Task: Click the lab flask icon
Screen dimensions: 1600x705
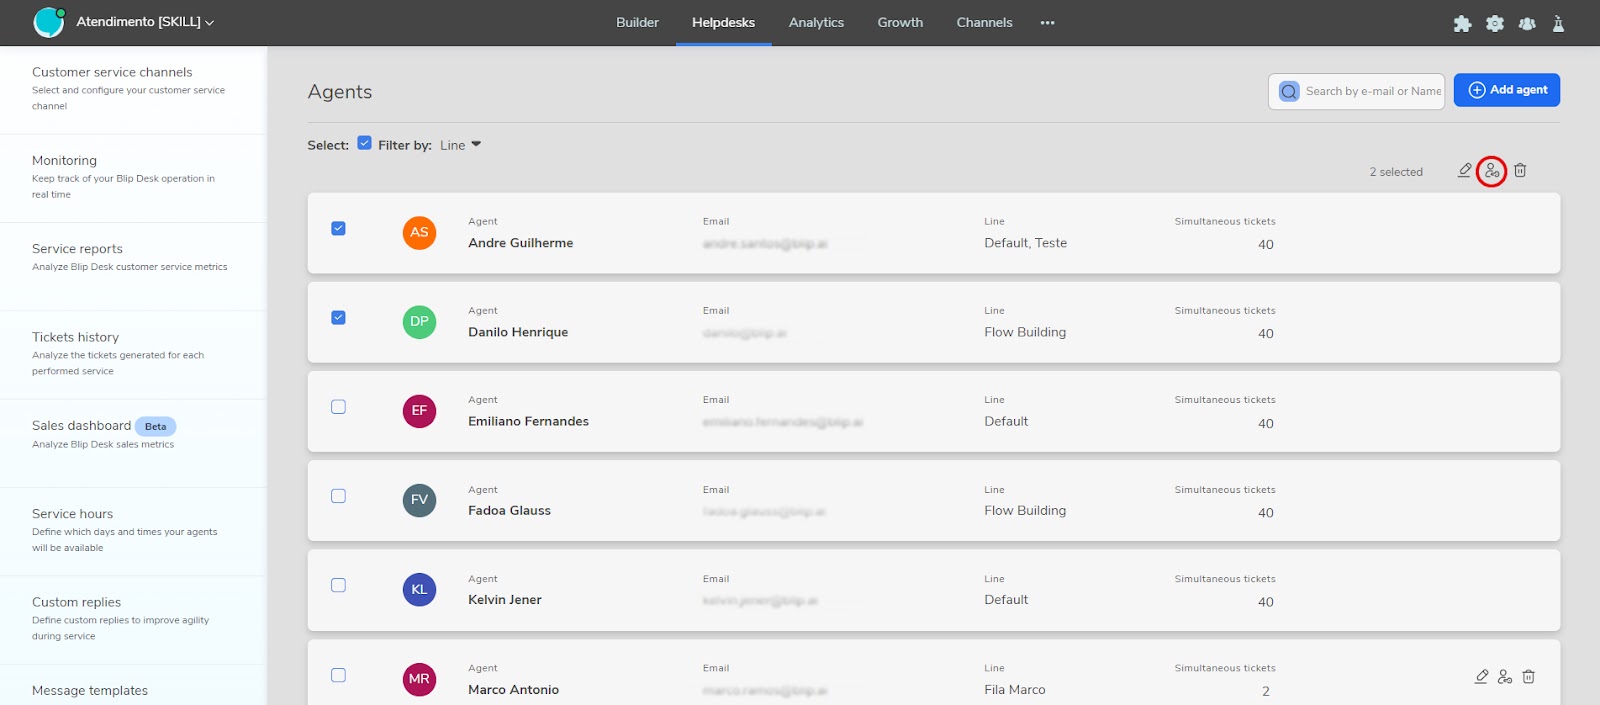Action: pyautogui.click(x=1558, y=24)
